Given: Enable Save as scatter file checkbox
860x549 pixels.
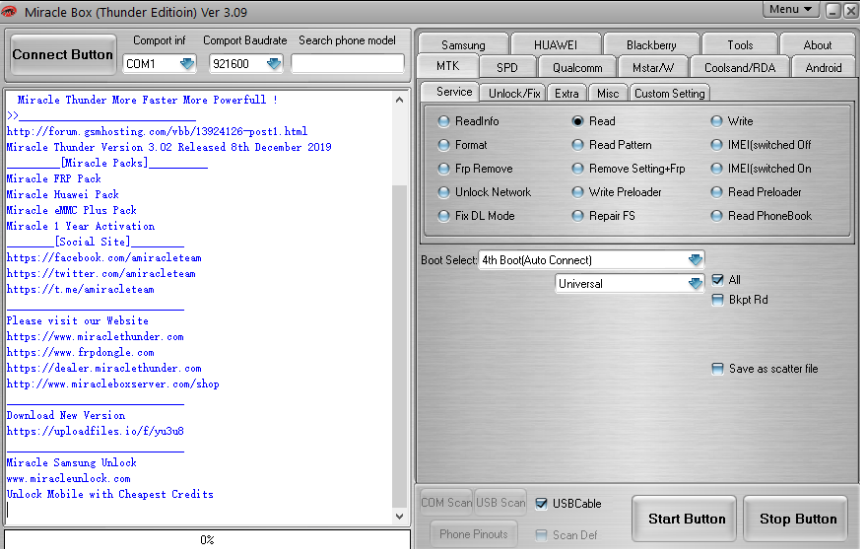Looking at the screenshot, I should click(717, 369).
